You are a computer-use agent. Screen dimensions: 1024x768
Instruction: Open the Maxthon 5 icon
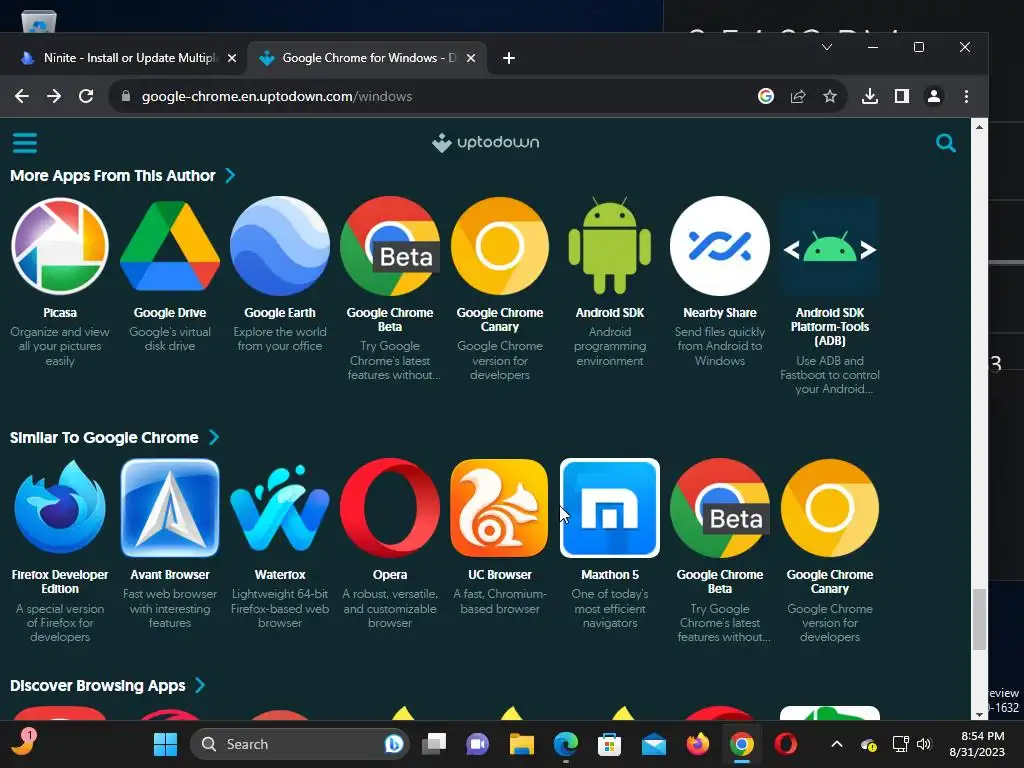(610, 508)
